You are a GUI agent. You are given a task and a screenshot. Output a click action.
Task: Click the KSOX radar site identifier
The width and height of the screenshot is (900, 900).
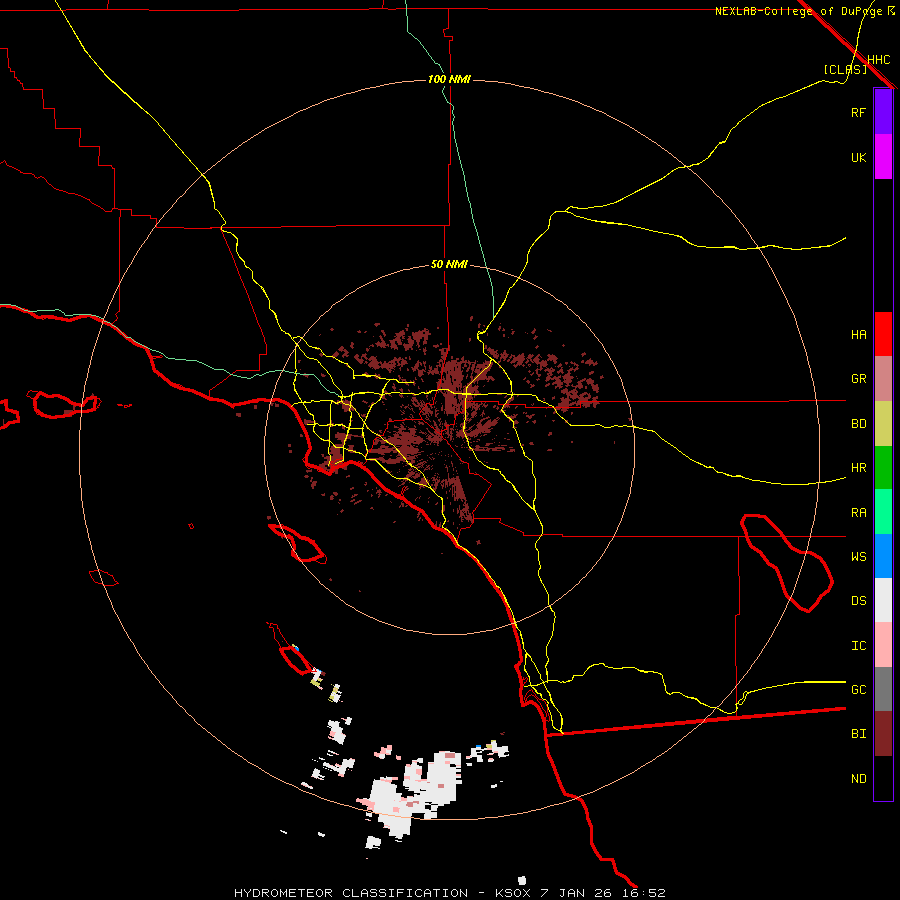coord(514,893)
